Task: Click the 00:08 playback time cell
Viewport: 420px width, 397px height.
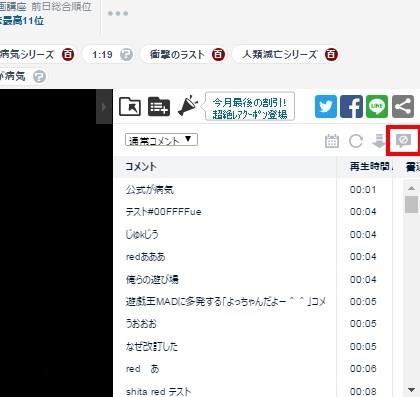Action: click(363, 391)
